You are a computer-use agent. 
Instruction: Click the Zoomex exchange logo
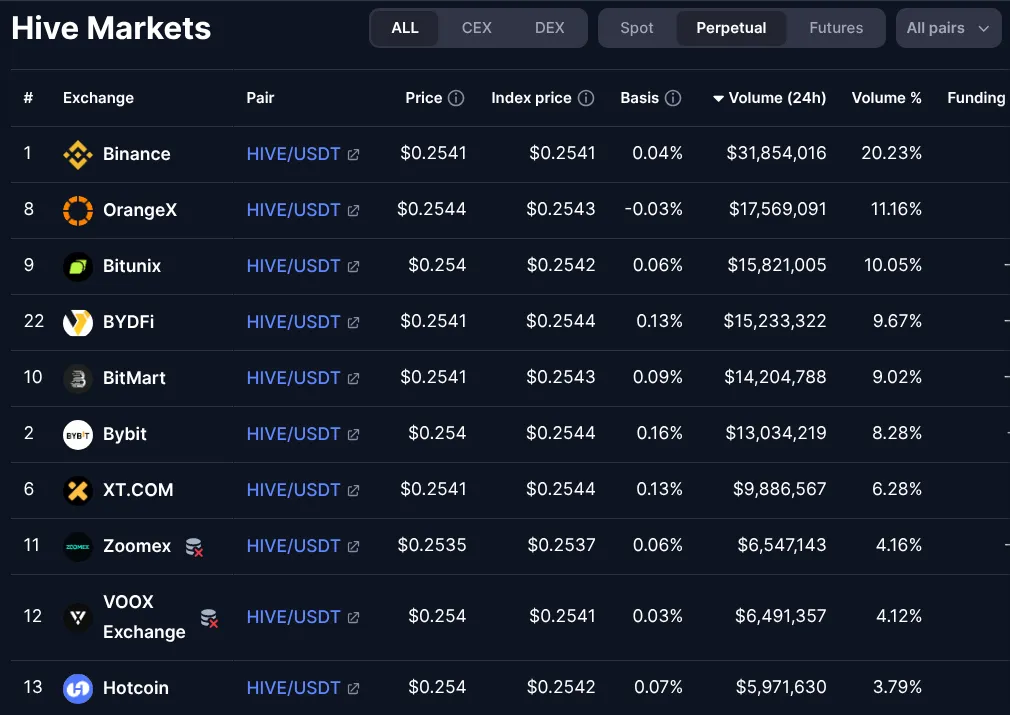click(x=78, y=547)
